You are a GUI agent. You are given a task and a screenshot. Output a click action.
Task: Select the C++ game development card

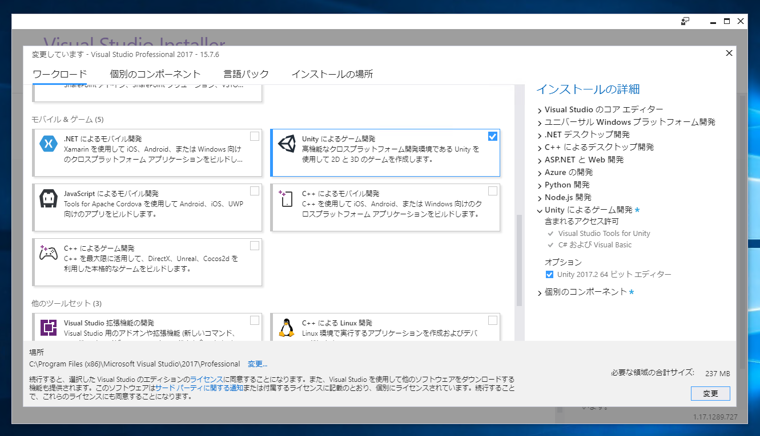pos(147,262)
